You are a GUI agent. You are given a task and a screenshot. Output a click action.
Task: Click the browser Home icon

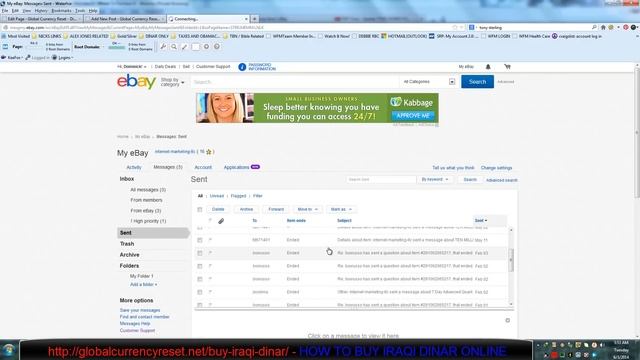603,27
